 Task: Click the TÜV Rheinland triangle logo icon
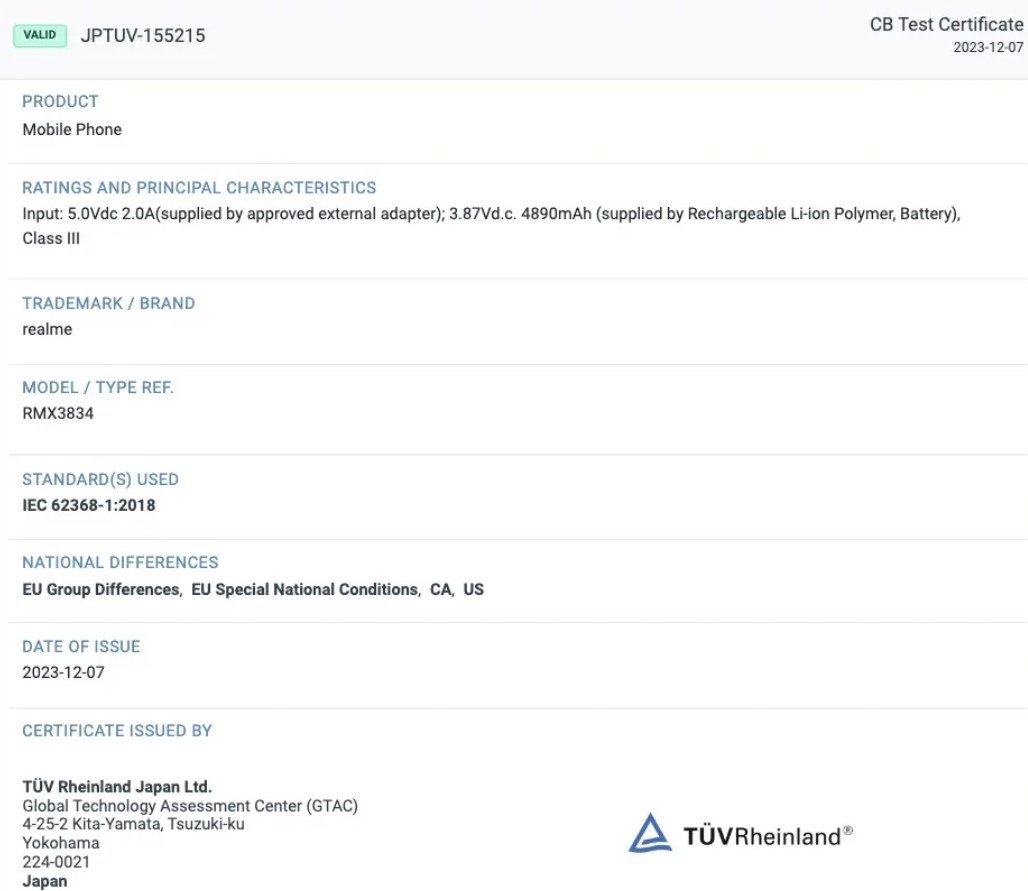(650, 834)
